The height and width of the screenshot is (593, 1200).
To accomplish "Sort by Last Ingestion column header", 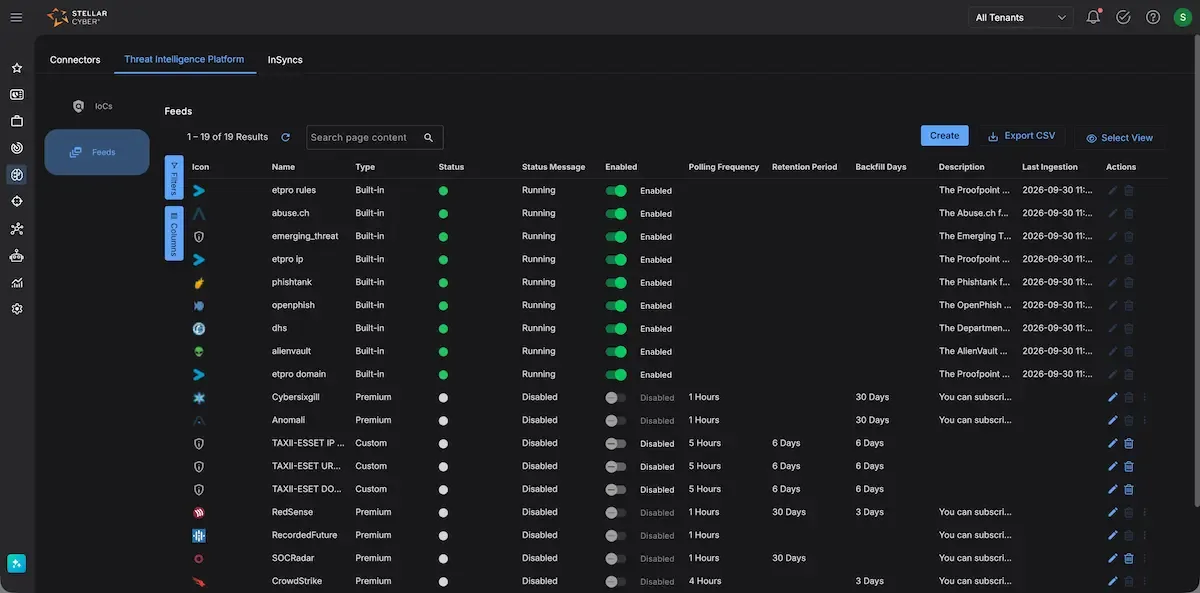I will pyautogui.click(x=1050, y=167).
